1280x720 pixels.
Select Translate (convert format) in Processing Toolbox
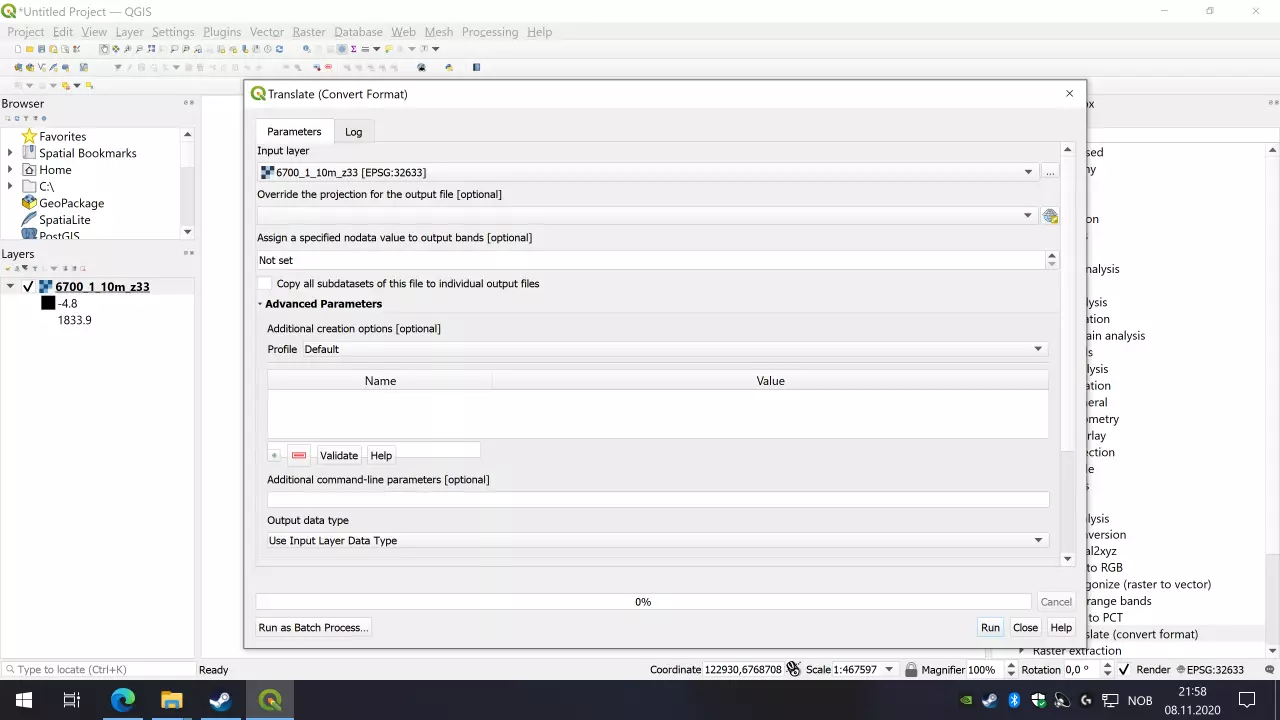tap(1142, 634)
